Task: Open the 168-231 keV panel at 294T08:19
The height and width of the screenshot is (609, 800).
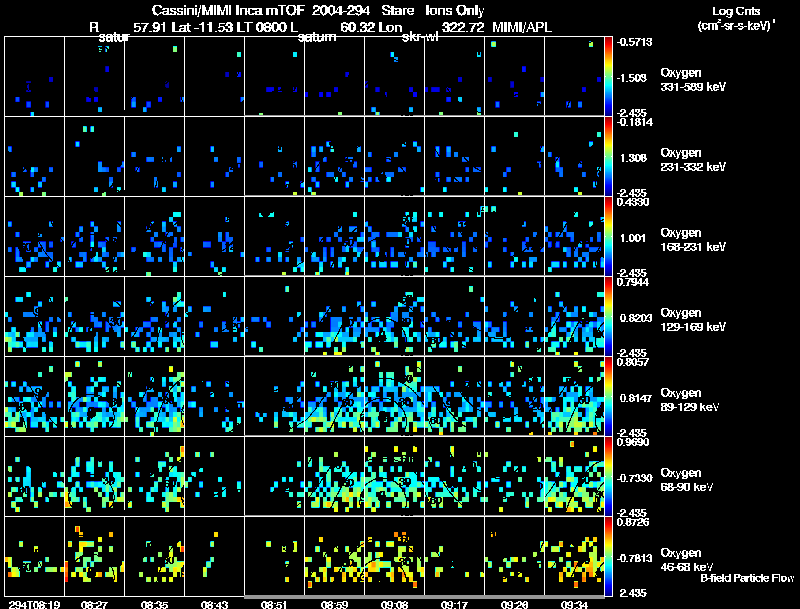Action: tap(34, 237)
